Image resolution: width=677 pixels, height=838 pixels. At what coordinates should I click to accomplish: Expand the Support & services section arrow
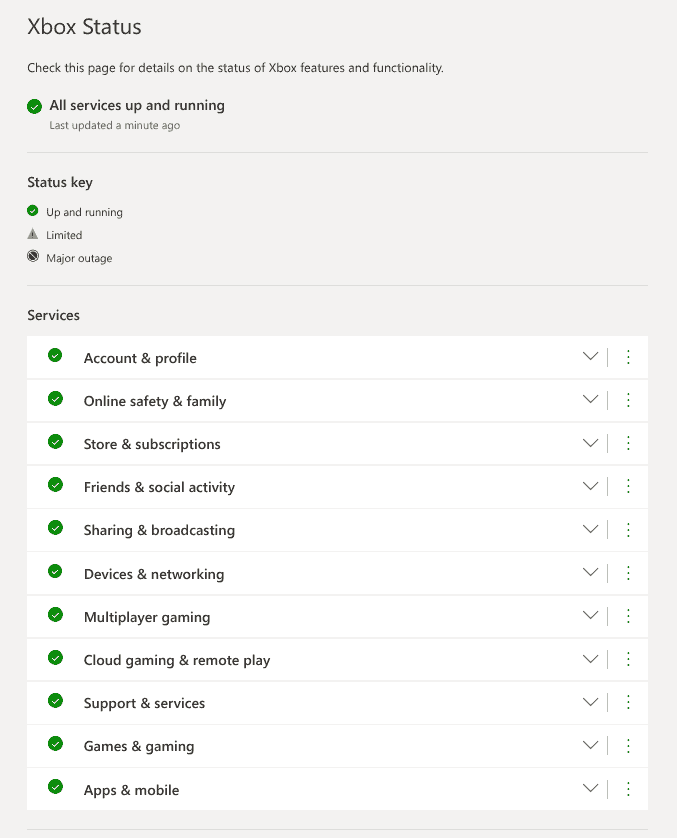tap(590, 702)
